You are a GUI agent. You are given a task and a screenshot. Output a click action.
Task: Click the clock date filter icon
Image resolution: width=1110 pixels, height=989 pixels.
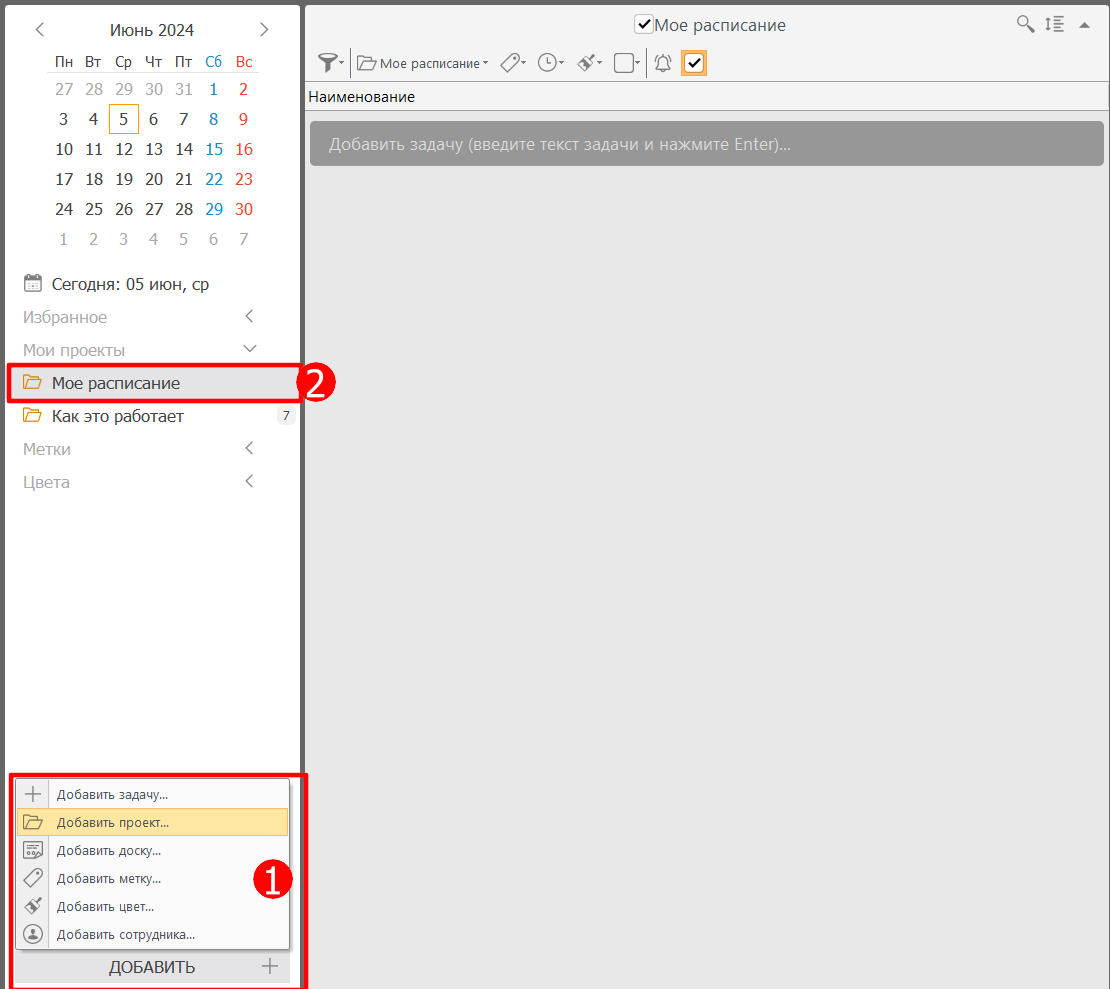(x=548, y=63)
